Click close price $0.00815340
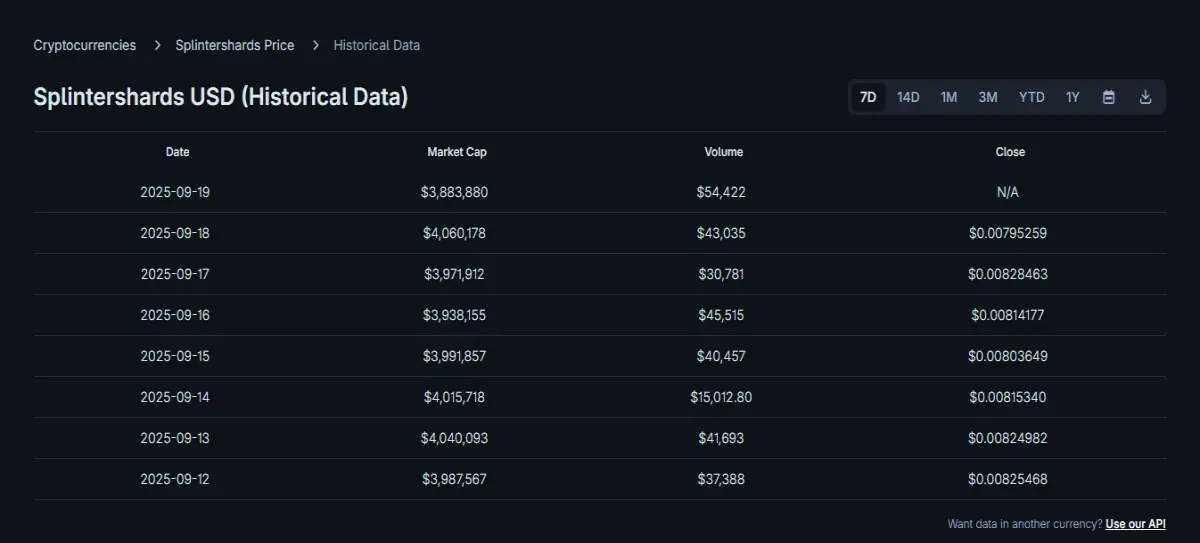 pos(1008,397)
